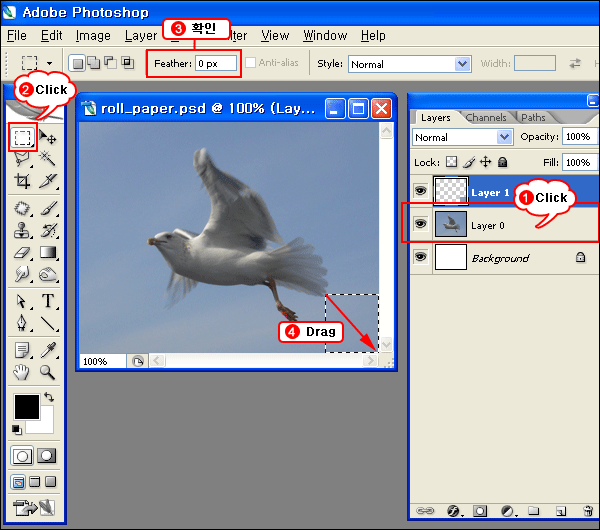This screenshot has height=530, width=600.
Task: Select the Healing Brush tool
Action: [x=22, y=209]
